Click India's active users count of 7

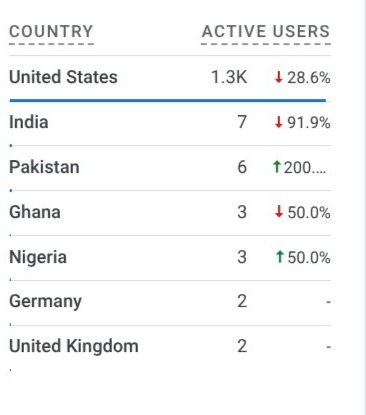(242, 122)
